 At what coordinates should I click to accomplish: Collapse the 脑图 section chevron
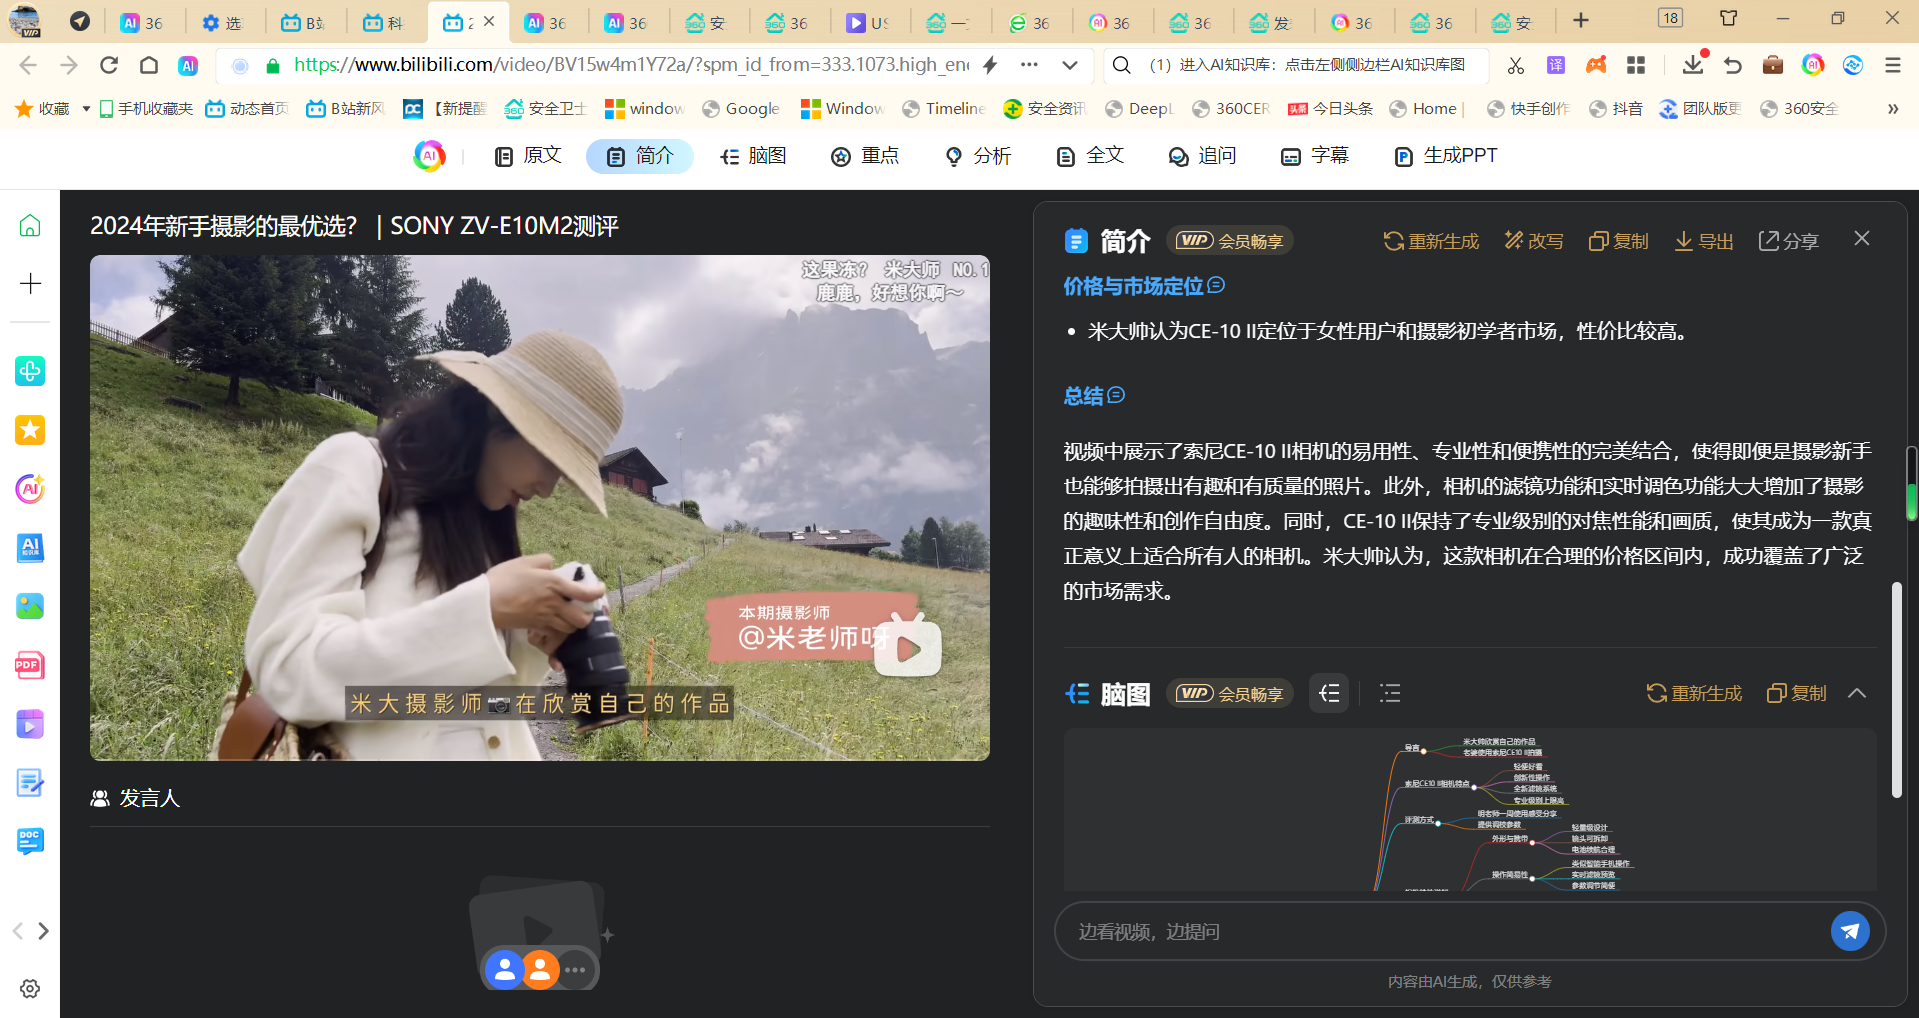coord(1857,693)
